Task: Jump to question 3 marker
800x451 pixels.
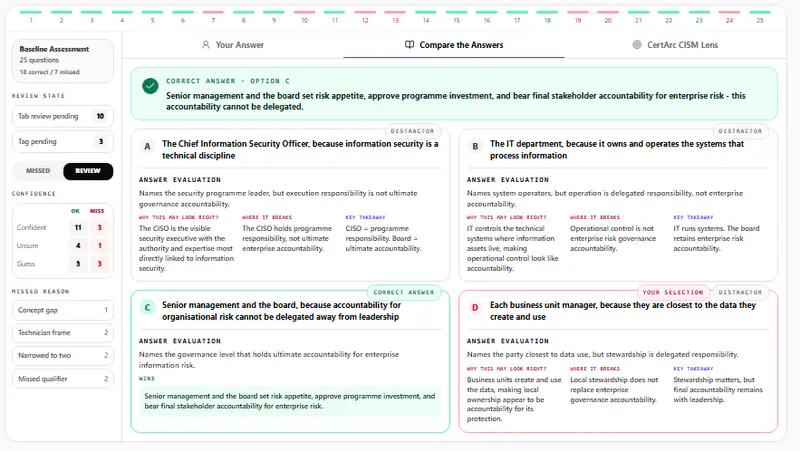Action: [92, 16]
